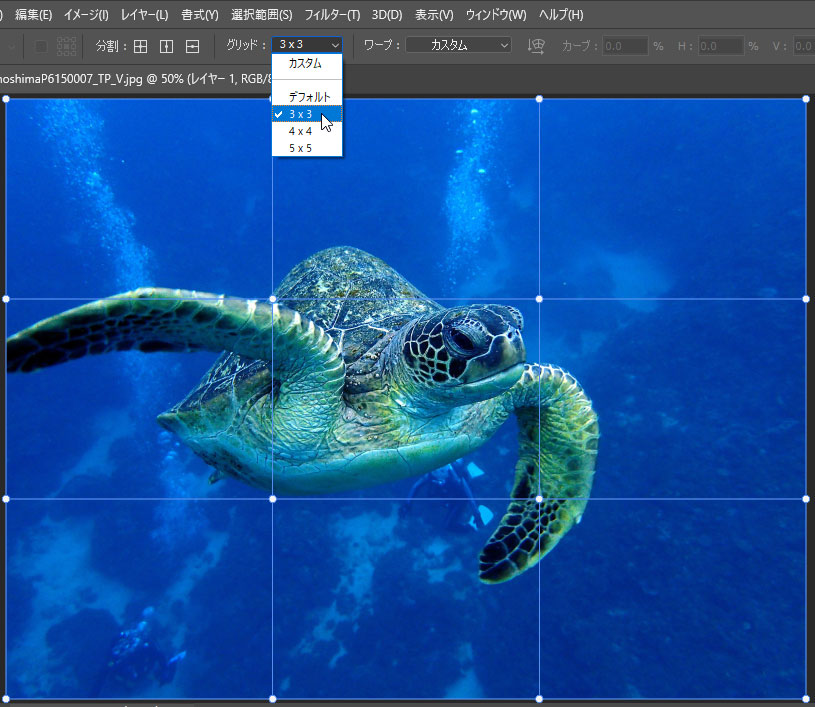Open the レイヤー(L) menu
Viewport: 815px width, 707px height.
144,15
